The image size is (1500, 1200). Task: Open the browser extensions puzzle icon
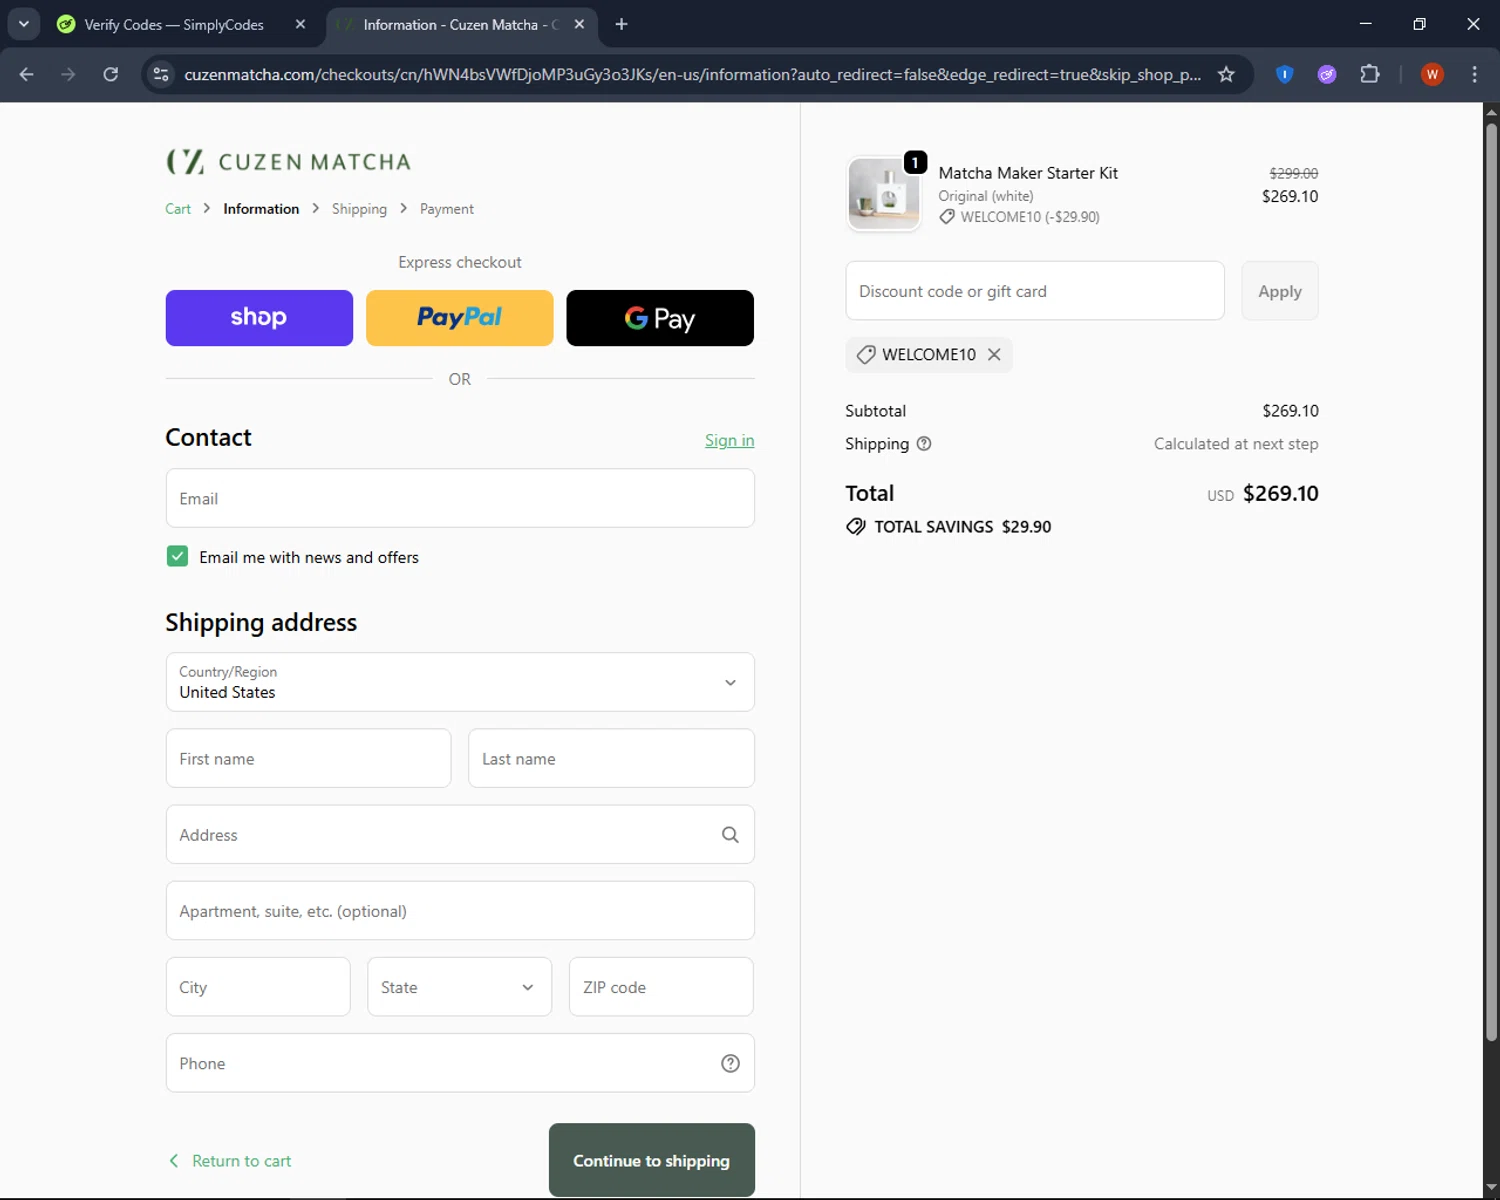point(1370,74)
